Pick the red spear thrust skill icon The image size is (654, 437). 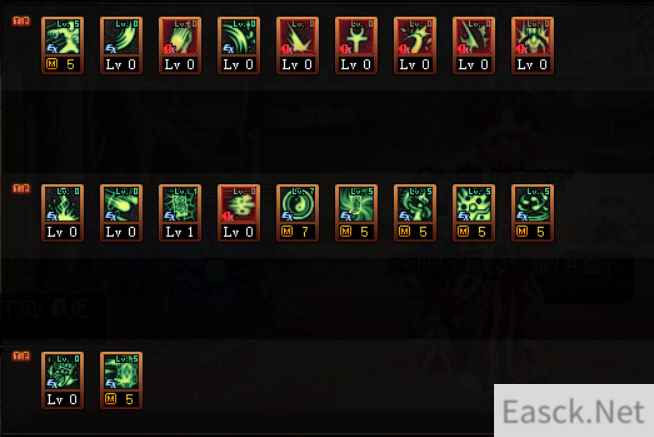click(x=474, y=45)
